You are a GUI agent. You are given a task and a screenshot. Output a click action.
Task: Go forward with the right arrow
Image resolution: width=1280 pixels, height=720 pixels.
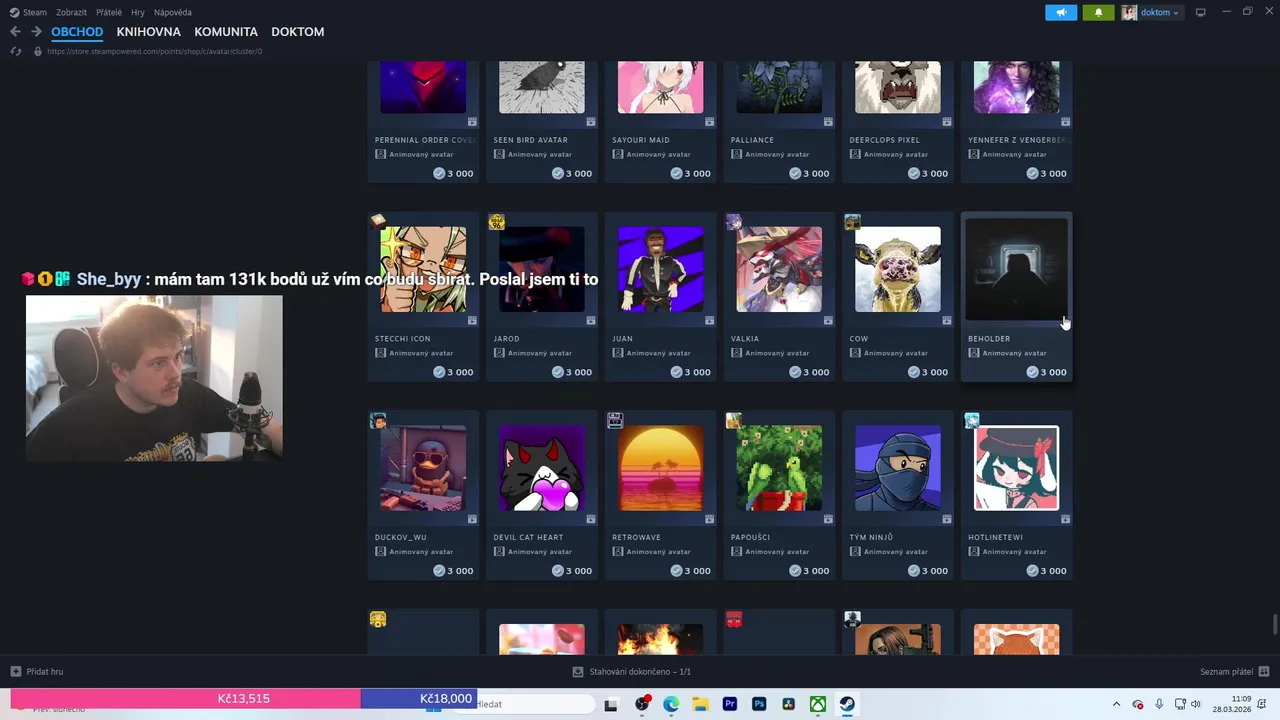coord(36,32)
